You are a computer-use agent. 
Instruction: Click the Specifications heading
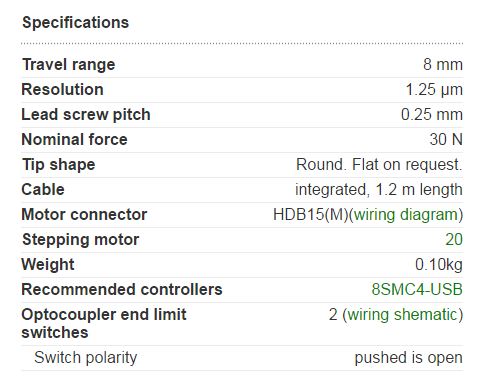pos(75,23)
